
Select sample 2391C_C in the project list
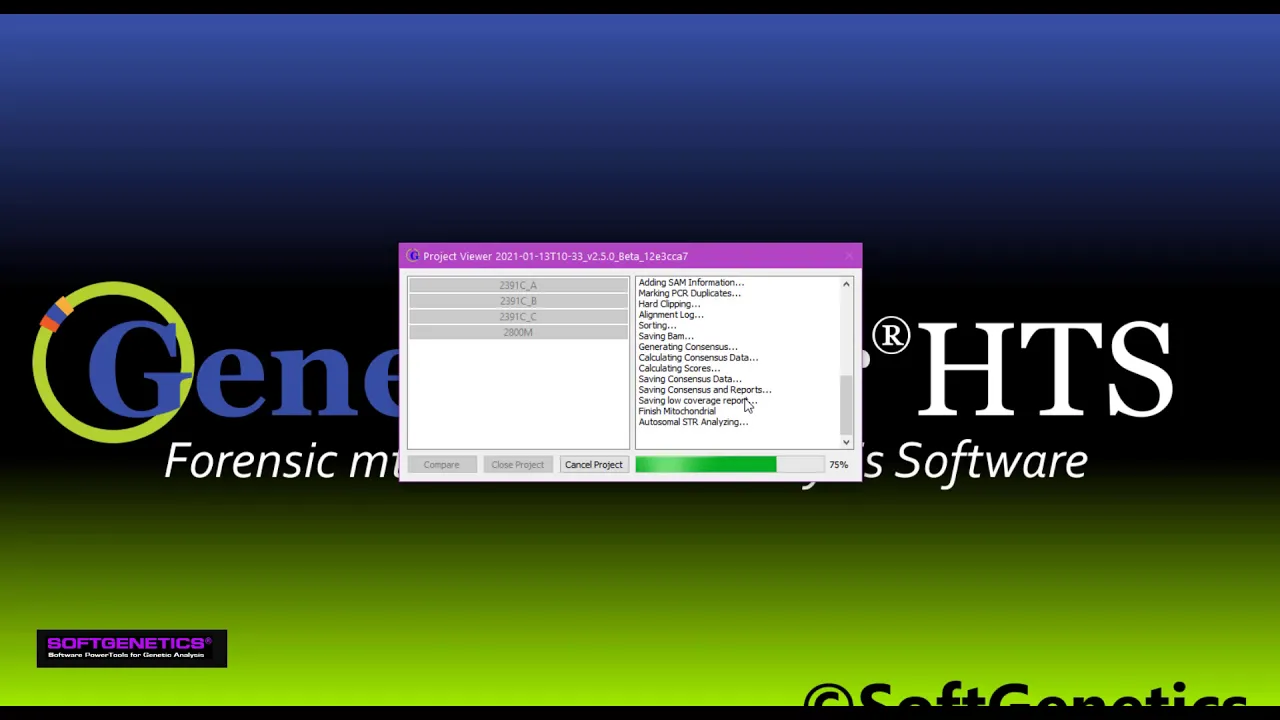pos(518,316)
